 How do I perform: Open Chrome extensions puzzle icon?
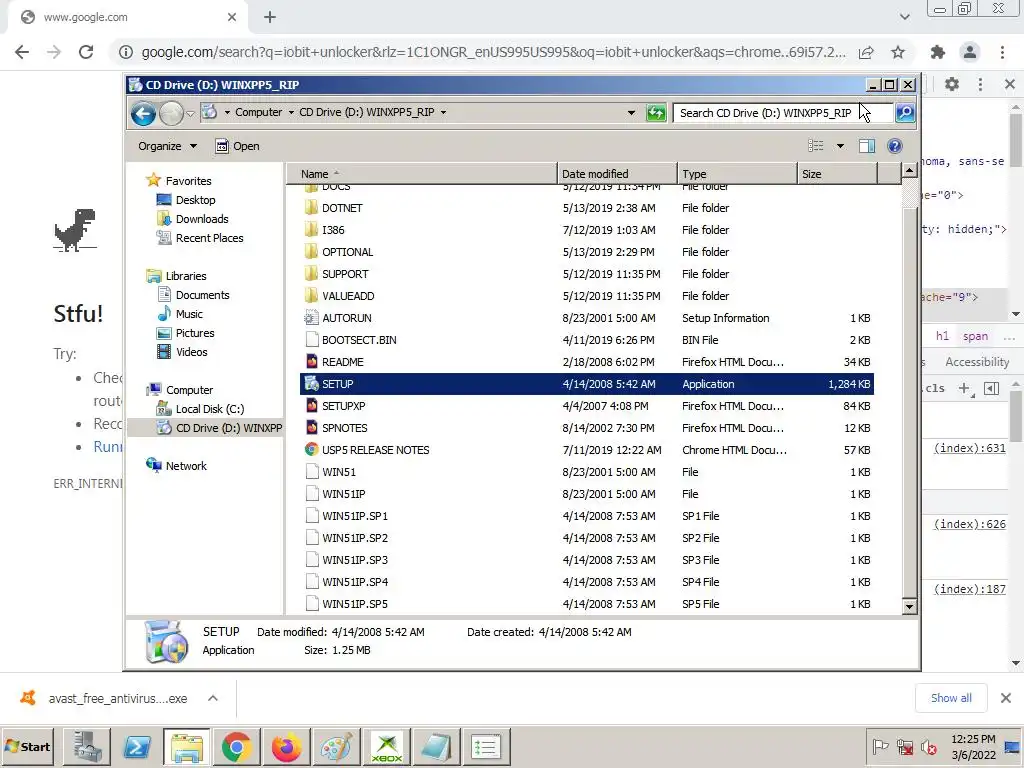point(938,52)
